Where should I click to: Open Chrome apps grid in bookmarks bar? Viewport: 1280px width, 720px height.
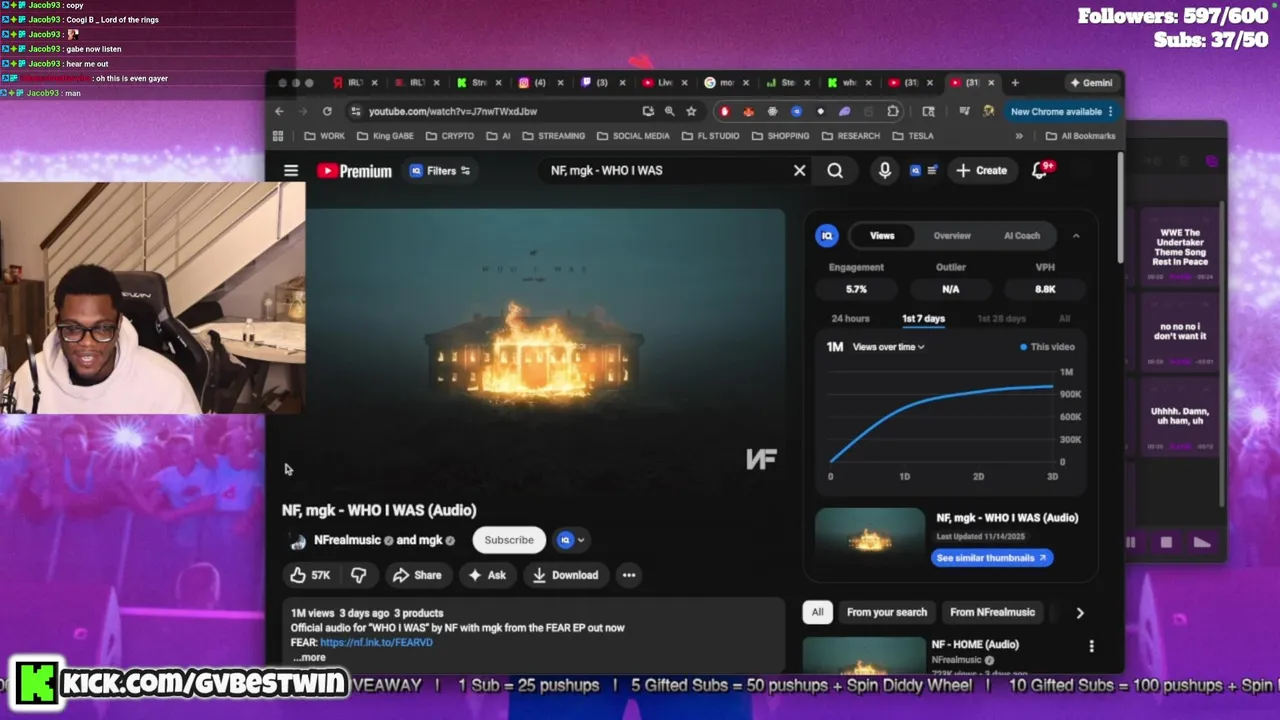(x=278, y=136)
